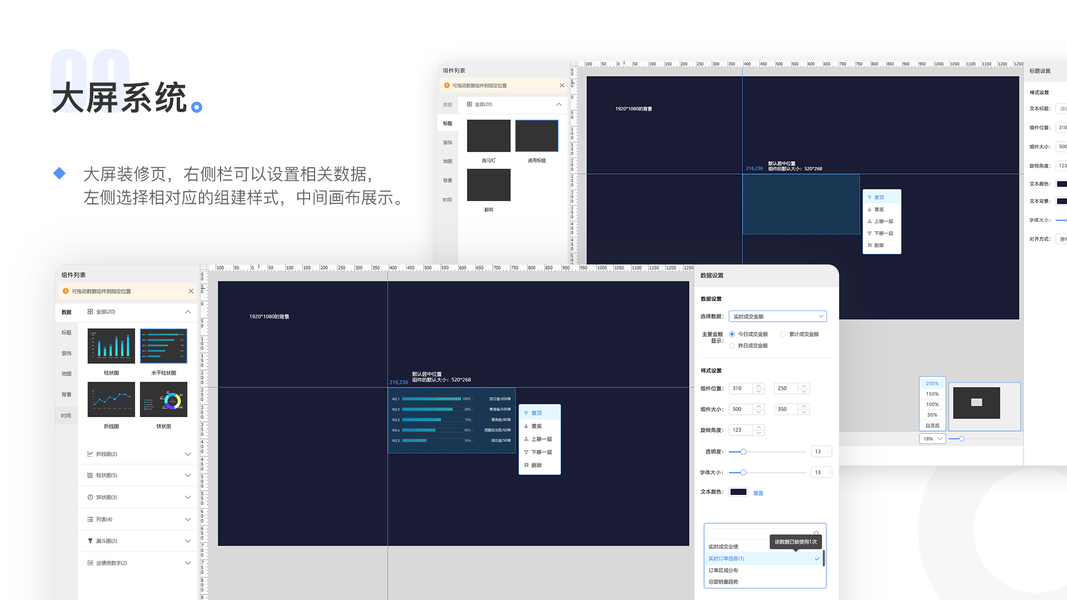Screen dimensions: 1067x600
Task: Click the grid icon beside 全部(20) in back window
Action: click(x=470, y=104)
